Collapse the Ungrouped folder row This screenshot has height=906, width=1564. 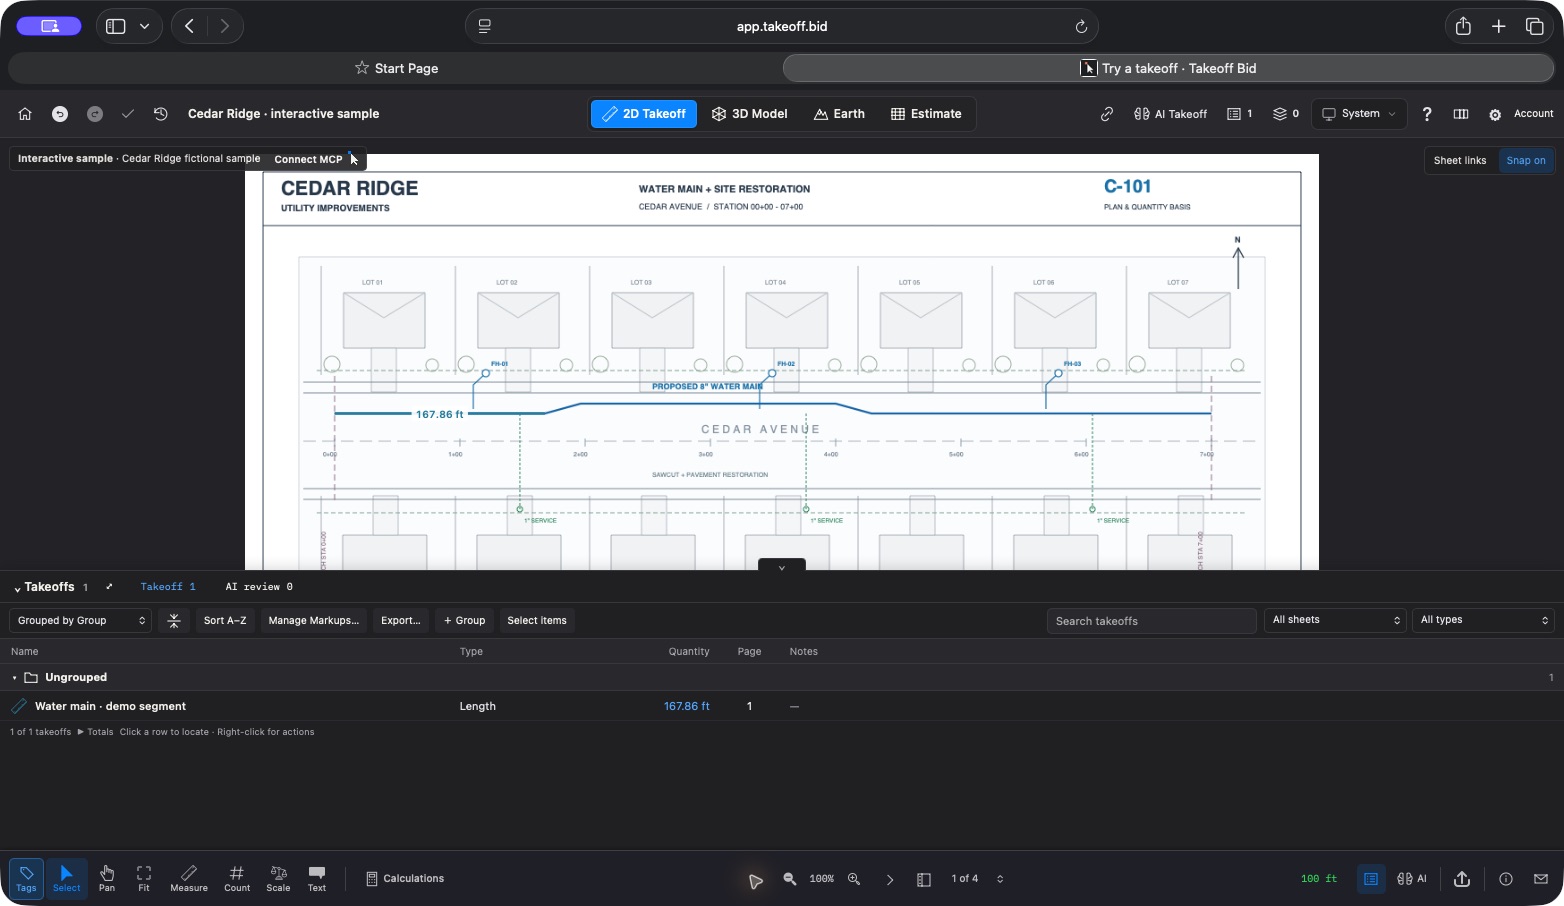pyautogui.click(x=15, y=678)
